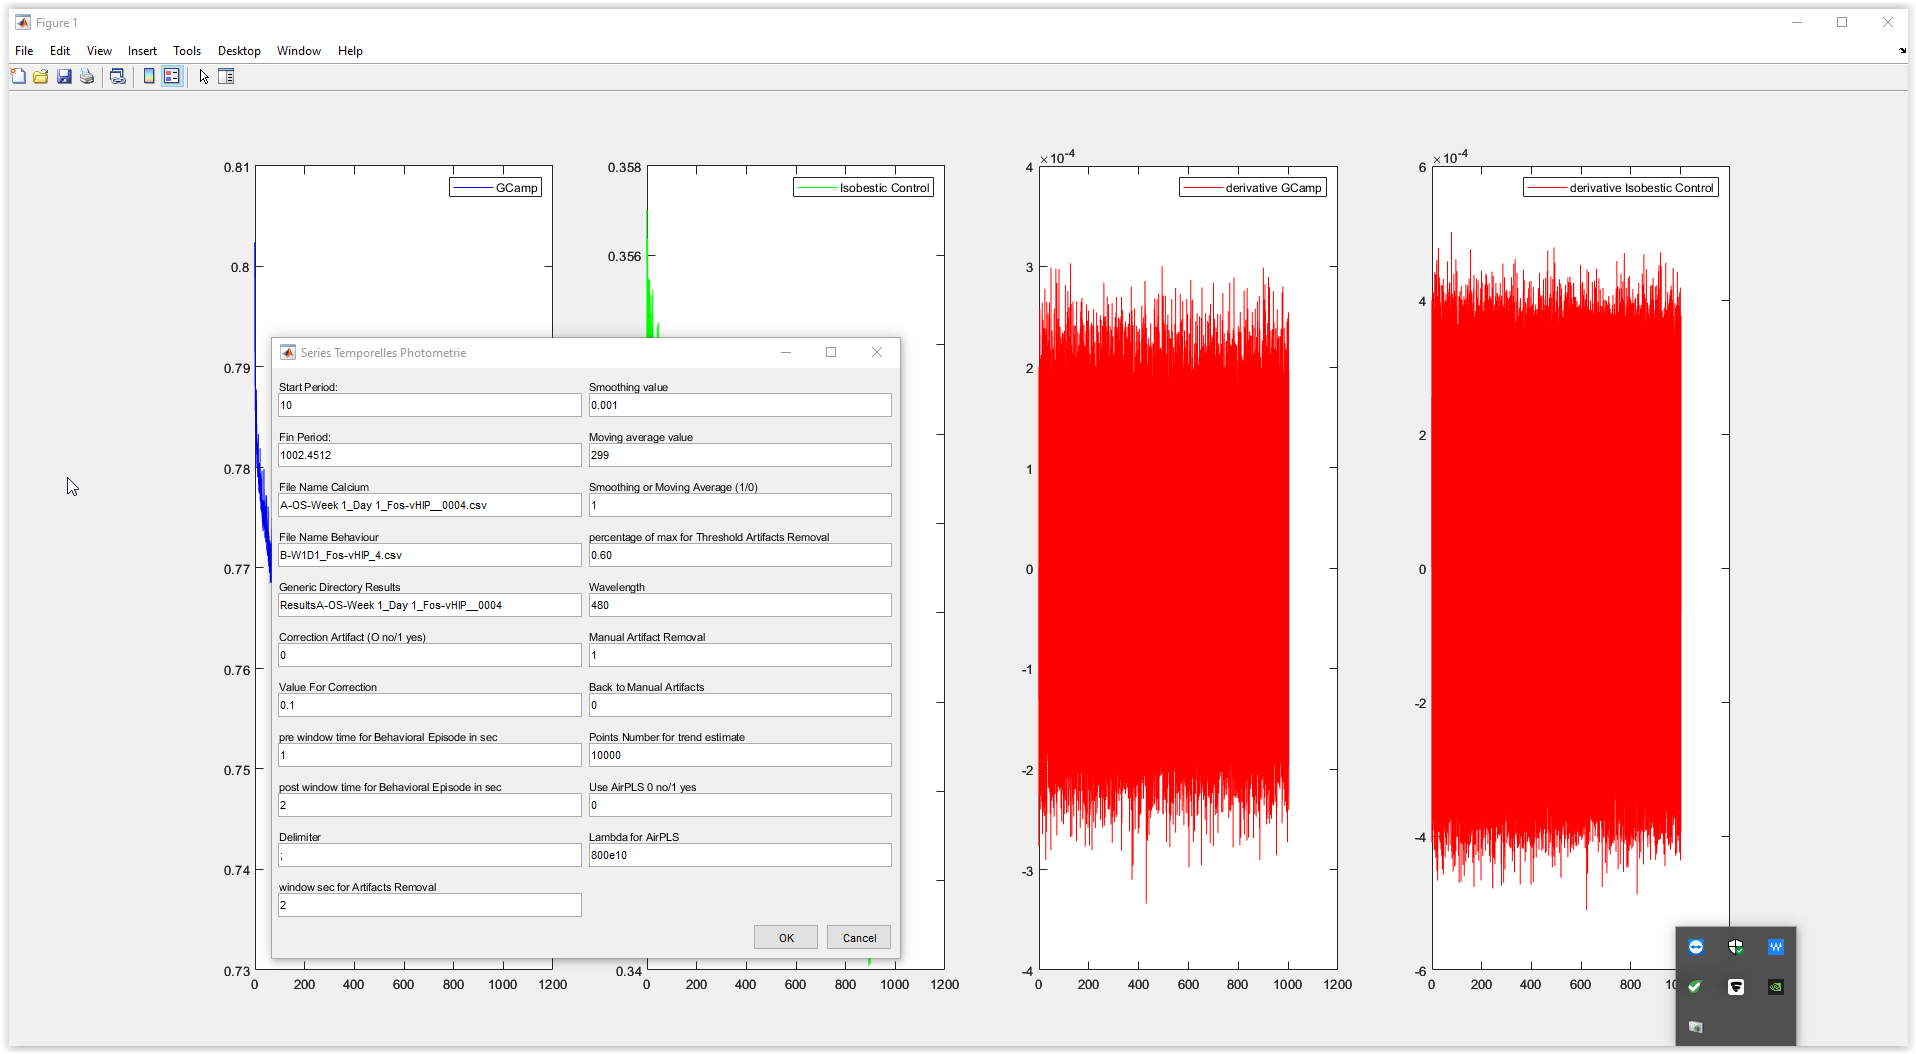Open TeamViewer from the system tray
1916x1054 pixels.
(x=1696, y=947)
